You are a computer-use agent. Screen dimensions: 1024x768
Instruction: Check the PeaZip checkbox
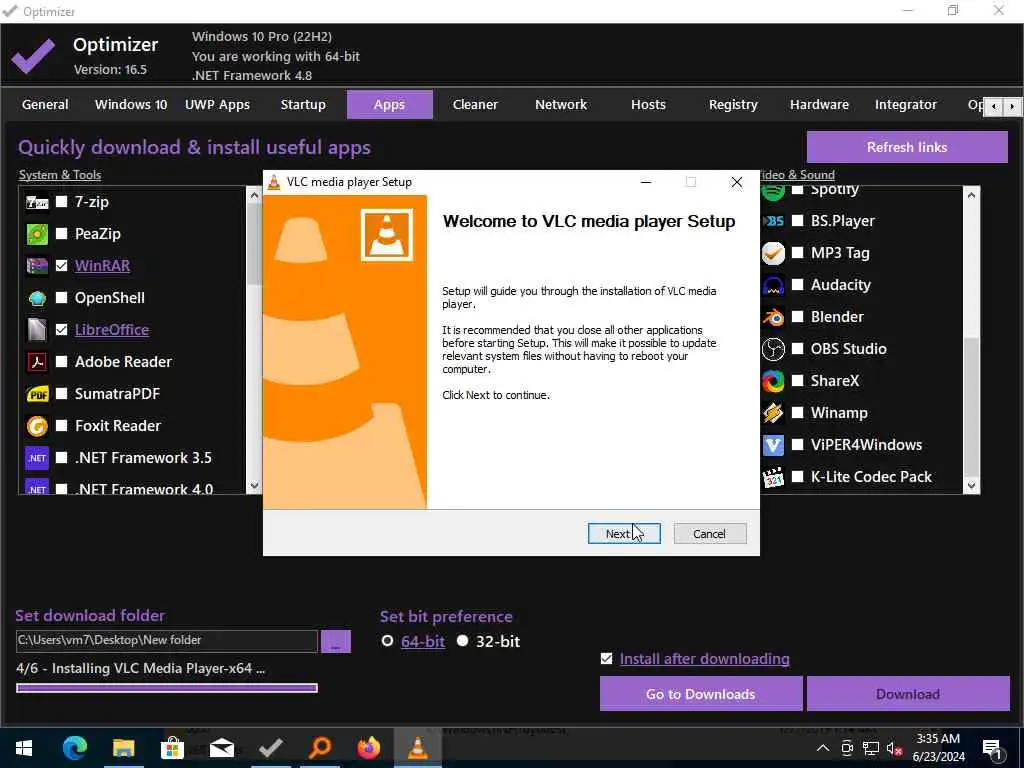(x=61, y=234)
